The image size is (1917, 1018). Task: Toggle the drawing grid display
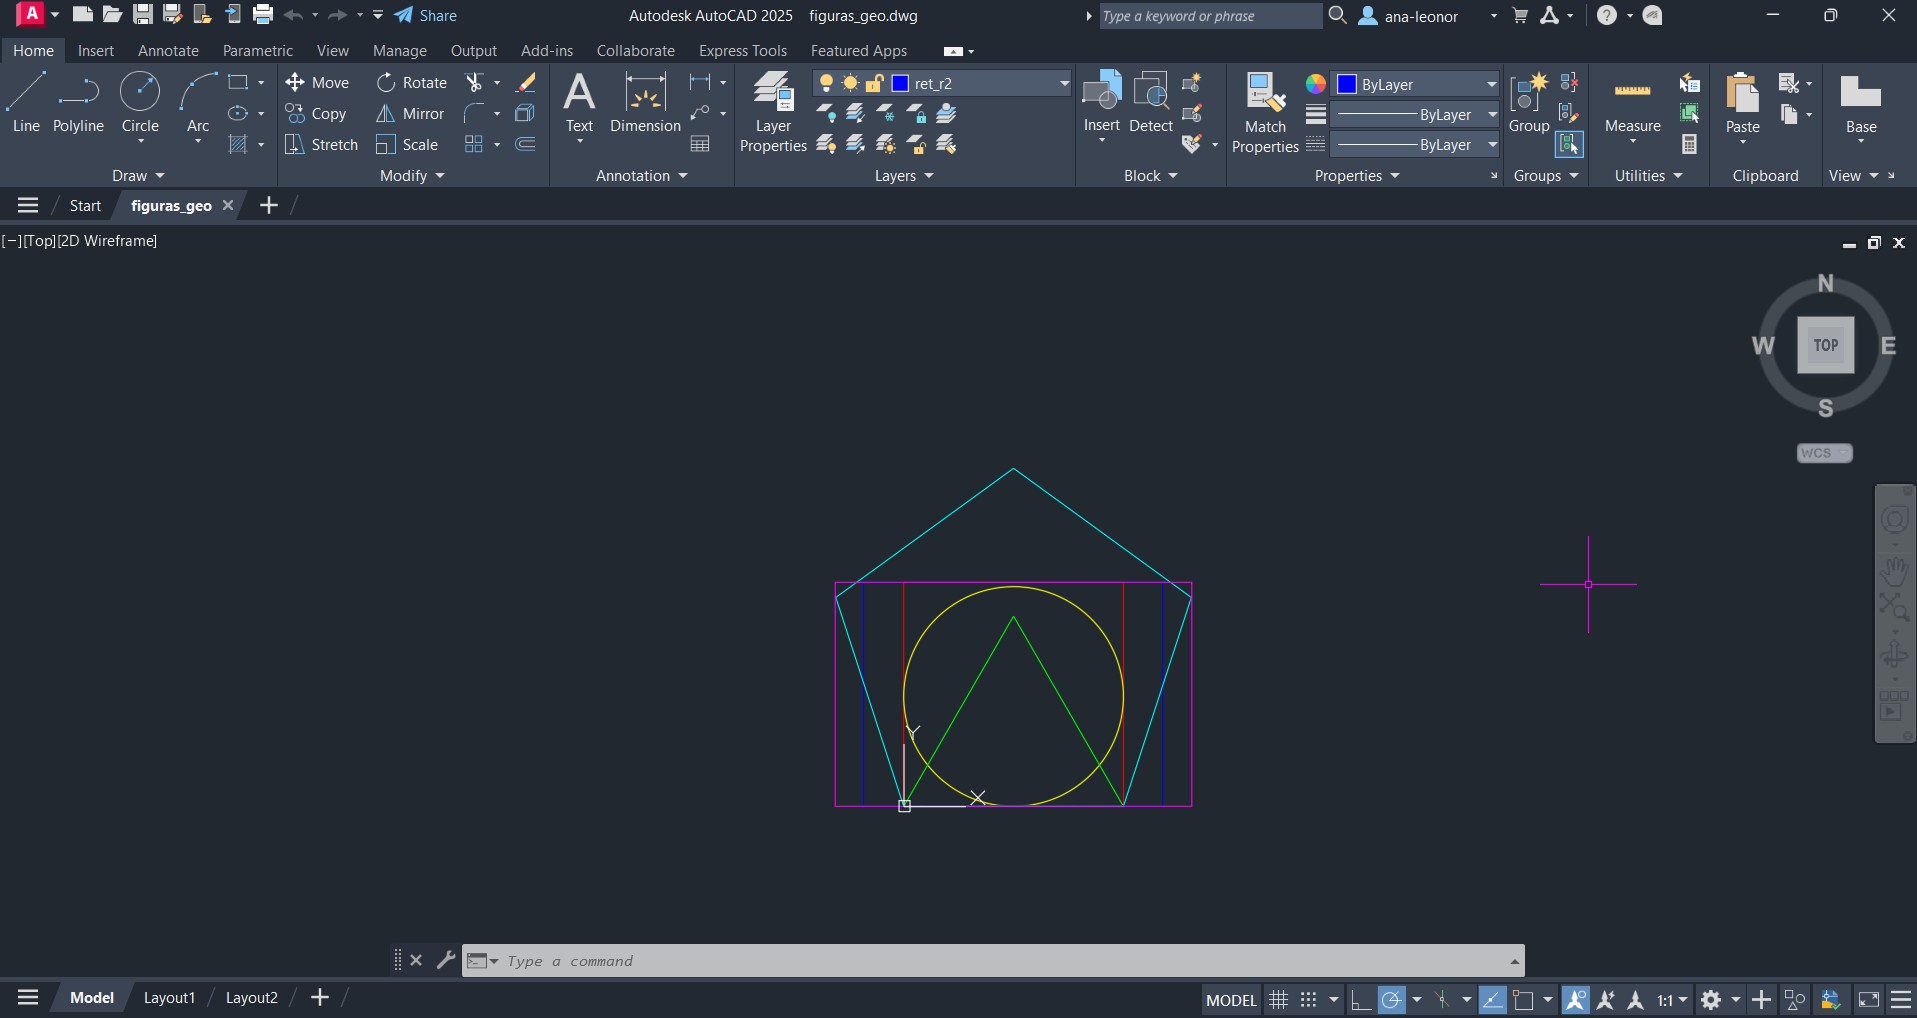(1278, 999)
